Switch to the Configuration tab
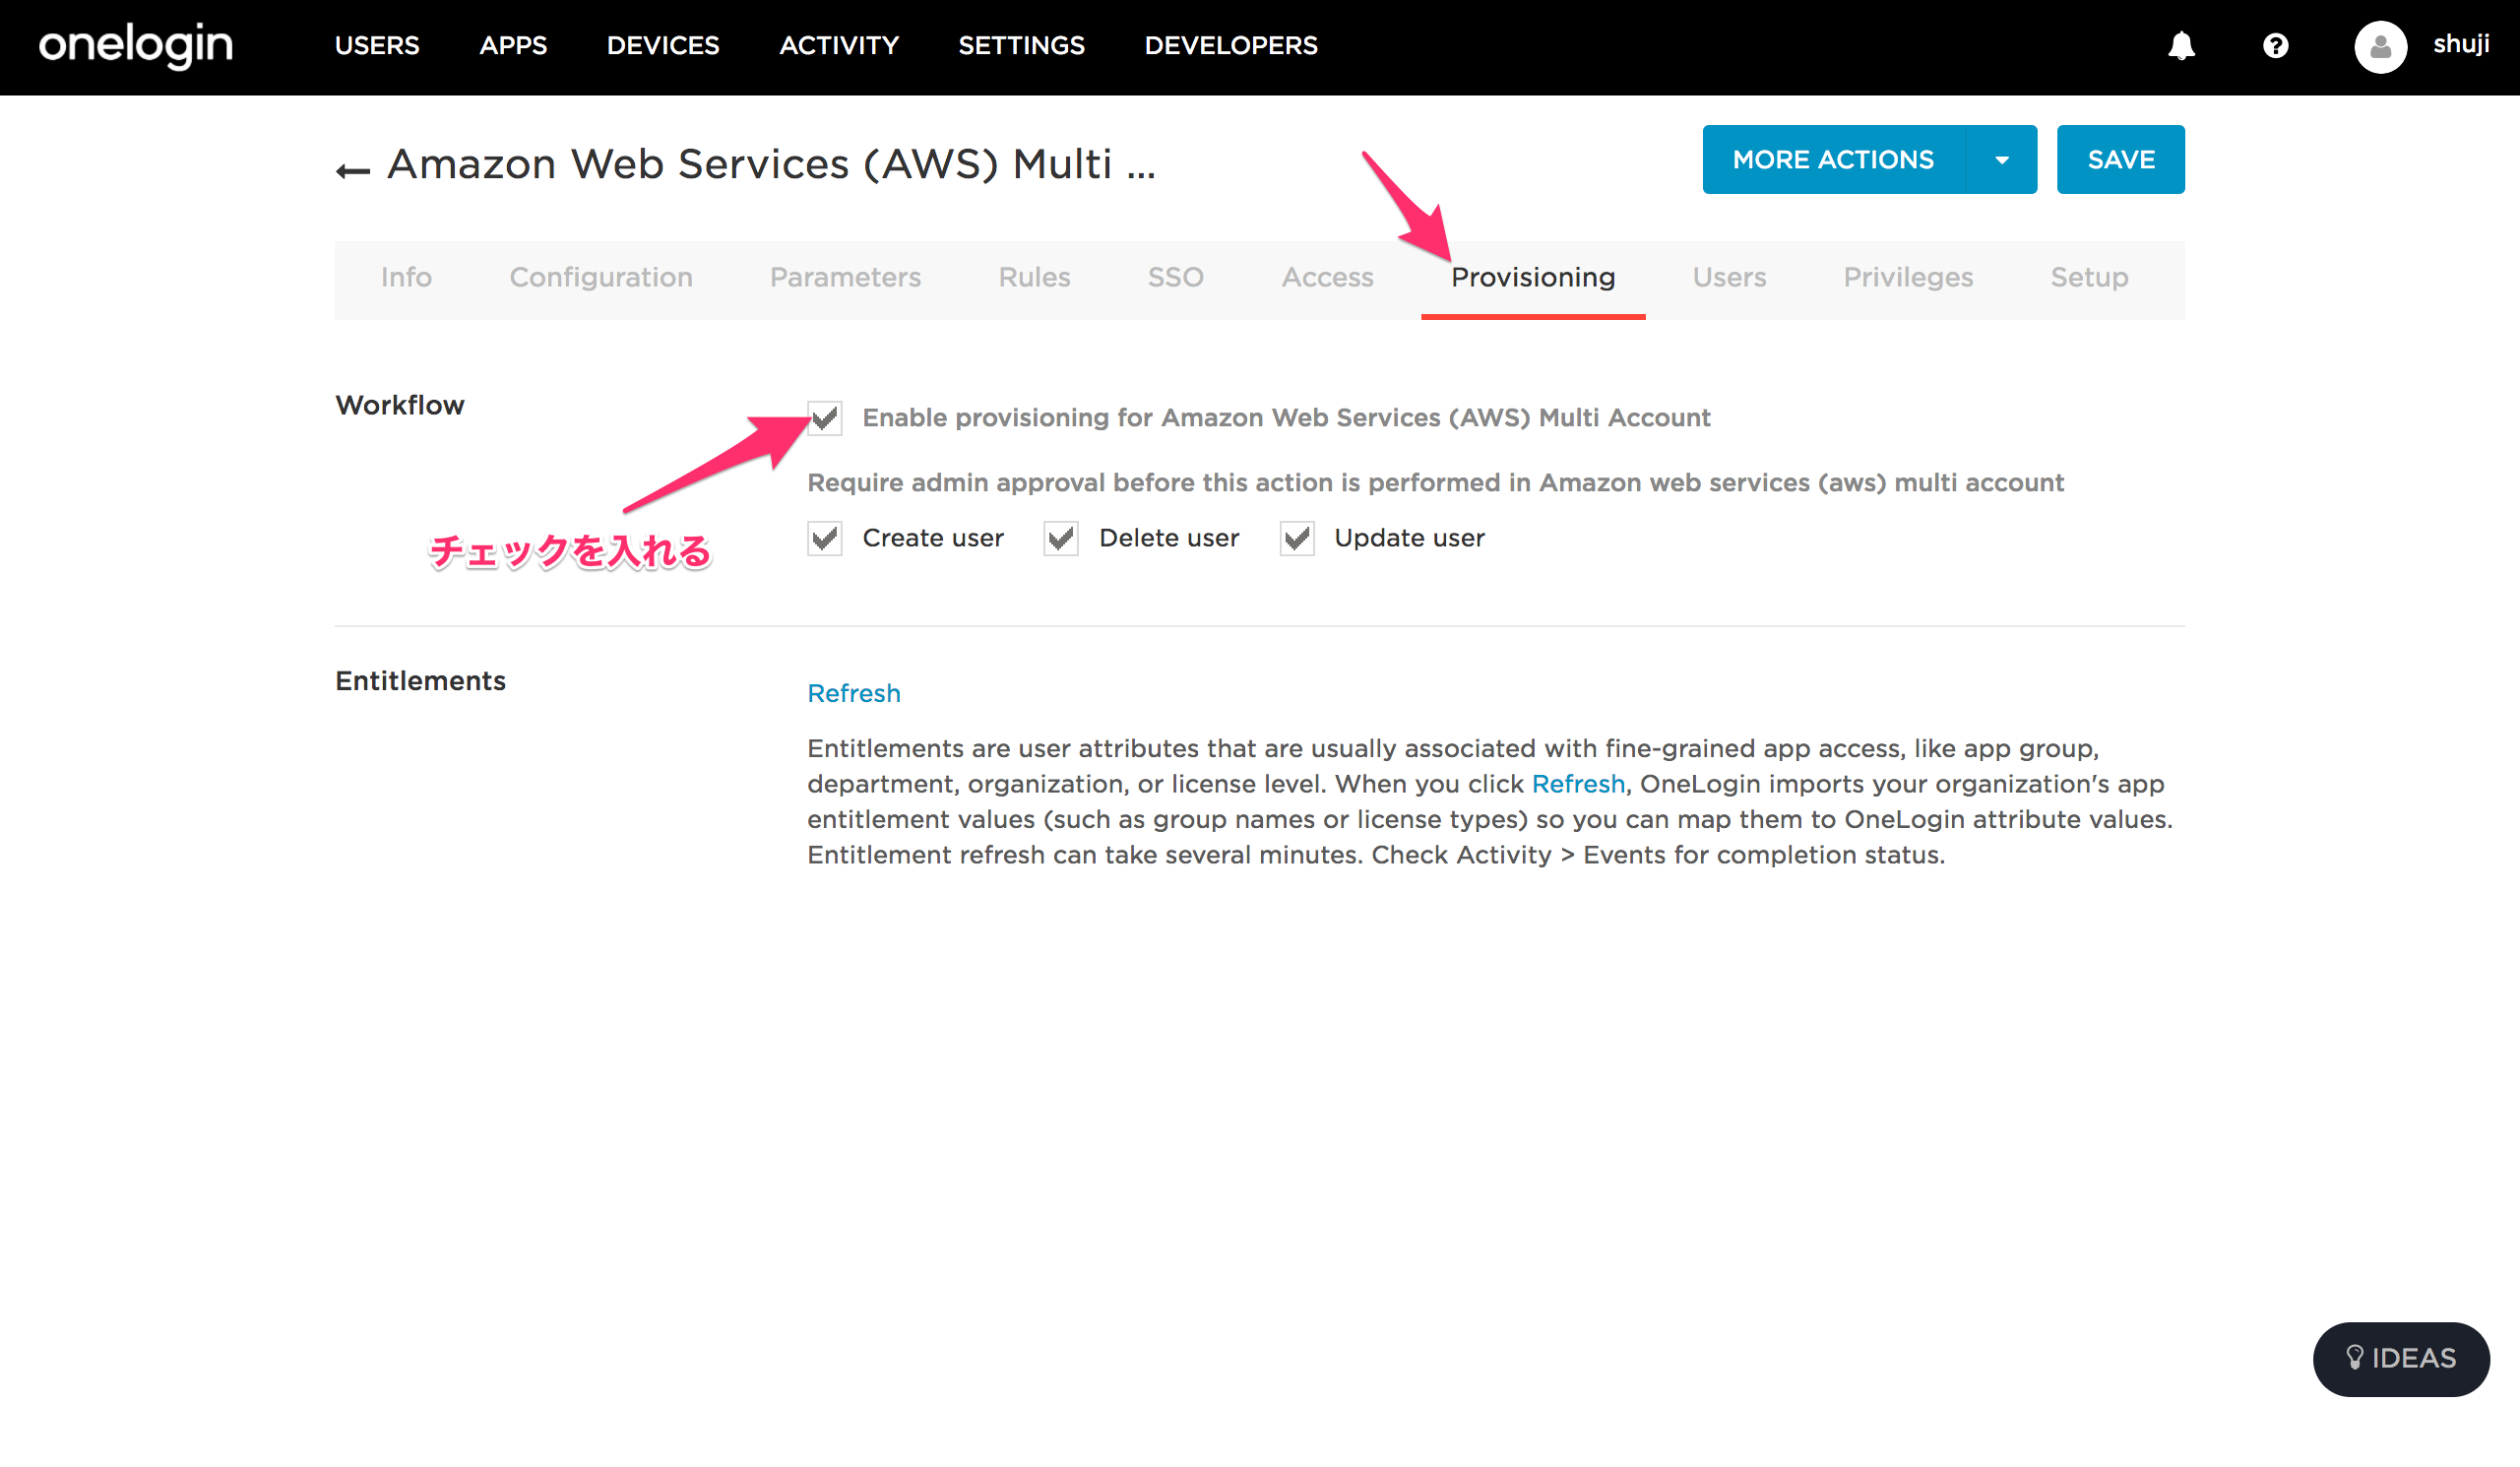2520x1467 pixels. point(600,277)
